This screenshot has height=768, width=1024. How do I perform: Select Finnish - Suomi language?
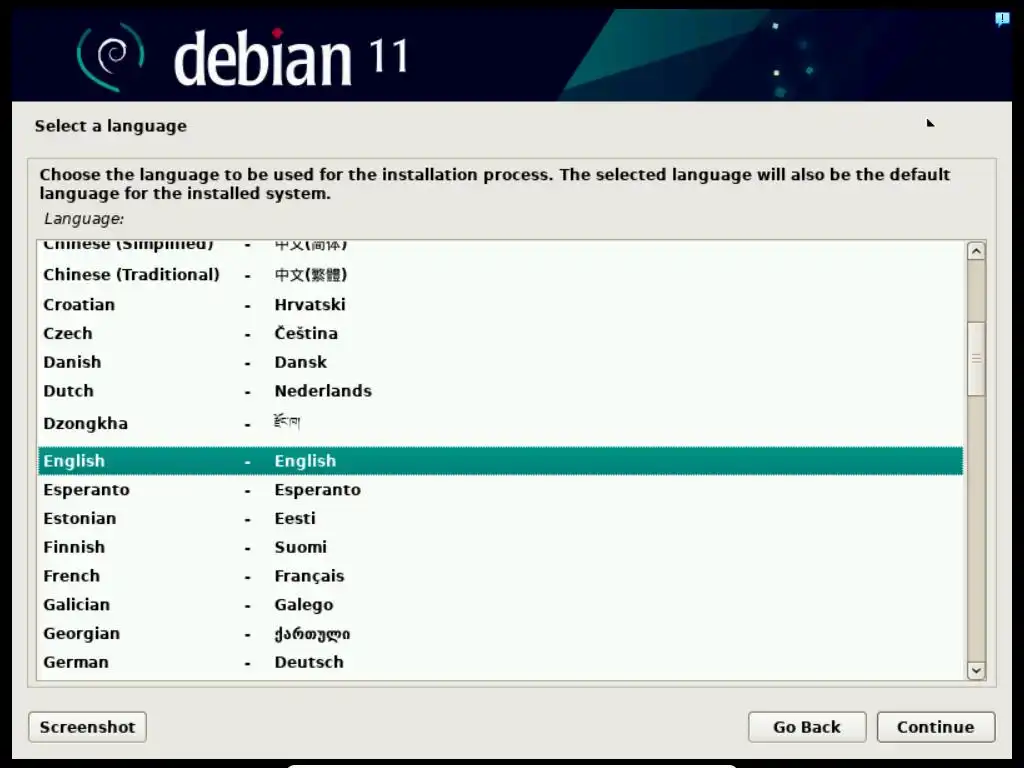coord(500,547)
